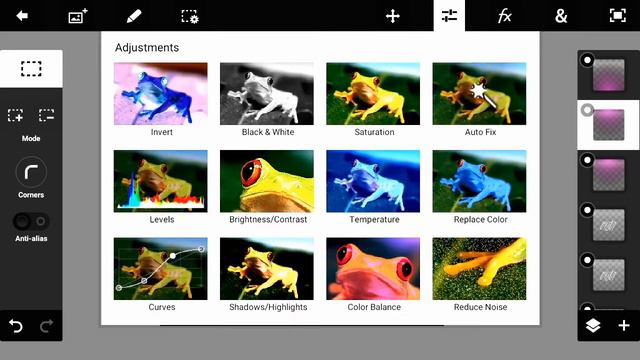Redo the last action
Viewport: 640px width, 360px height.
pos(47,326)
